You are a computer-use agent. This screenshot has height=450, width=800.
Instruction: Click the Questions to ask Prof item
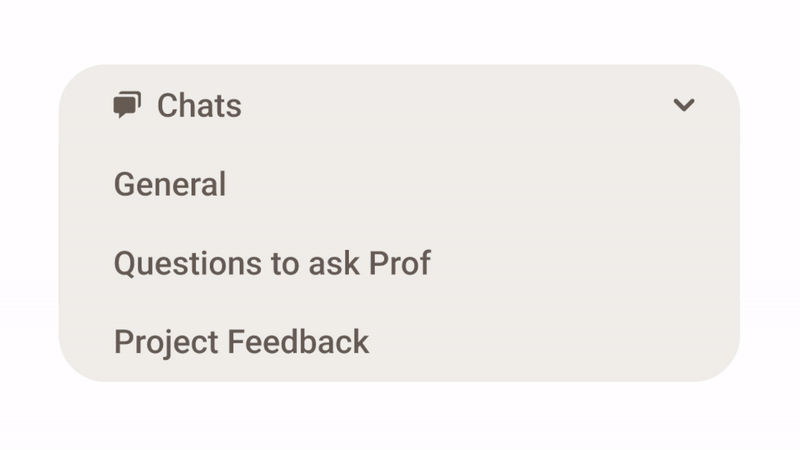(272, 263)
